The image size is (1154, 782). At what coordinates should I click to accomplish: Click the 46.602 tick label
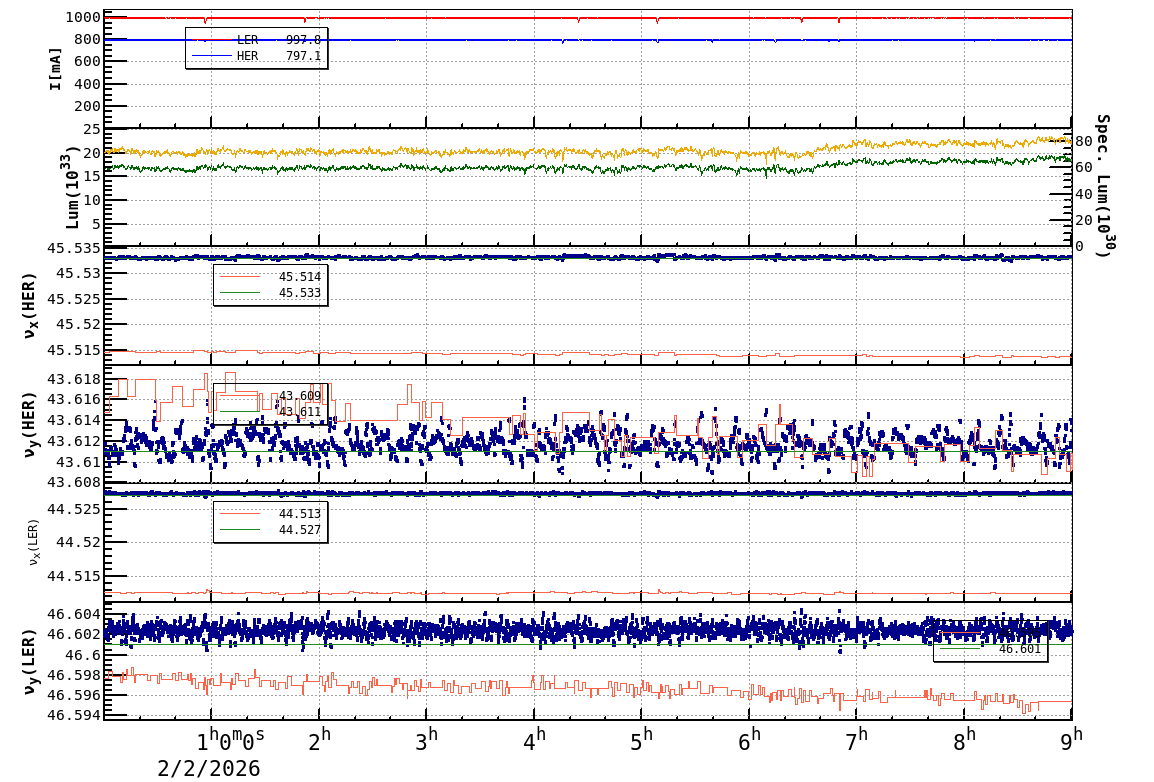coord(74,634)
